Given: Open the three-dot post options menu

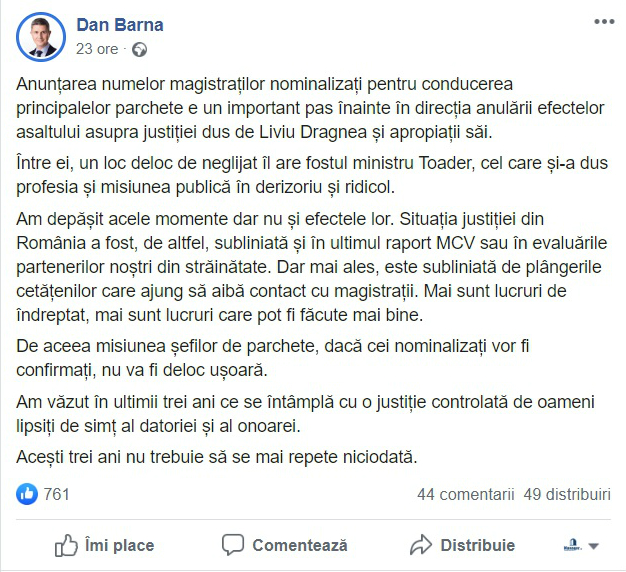Looking at the screenshot, I should [604, 22].
